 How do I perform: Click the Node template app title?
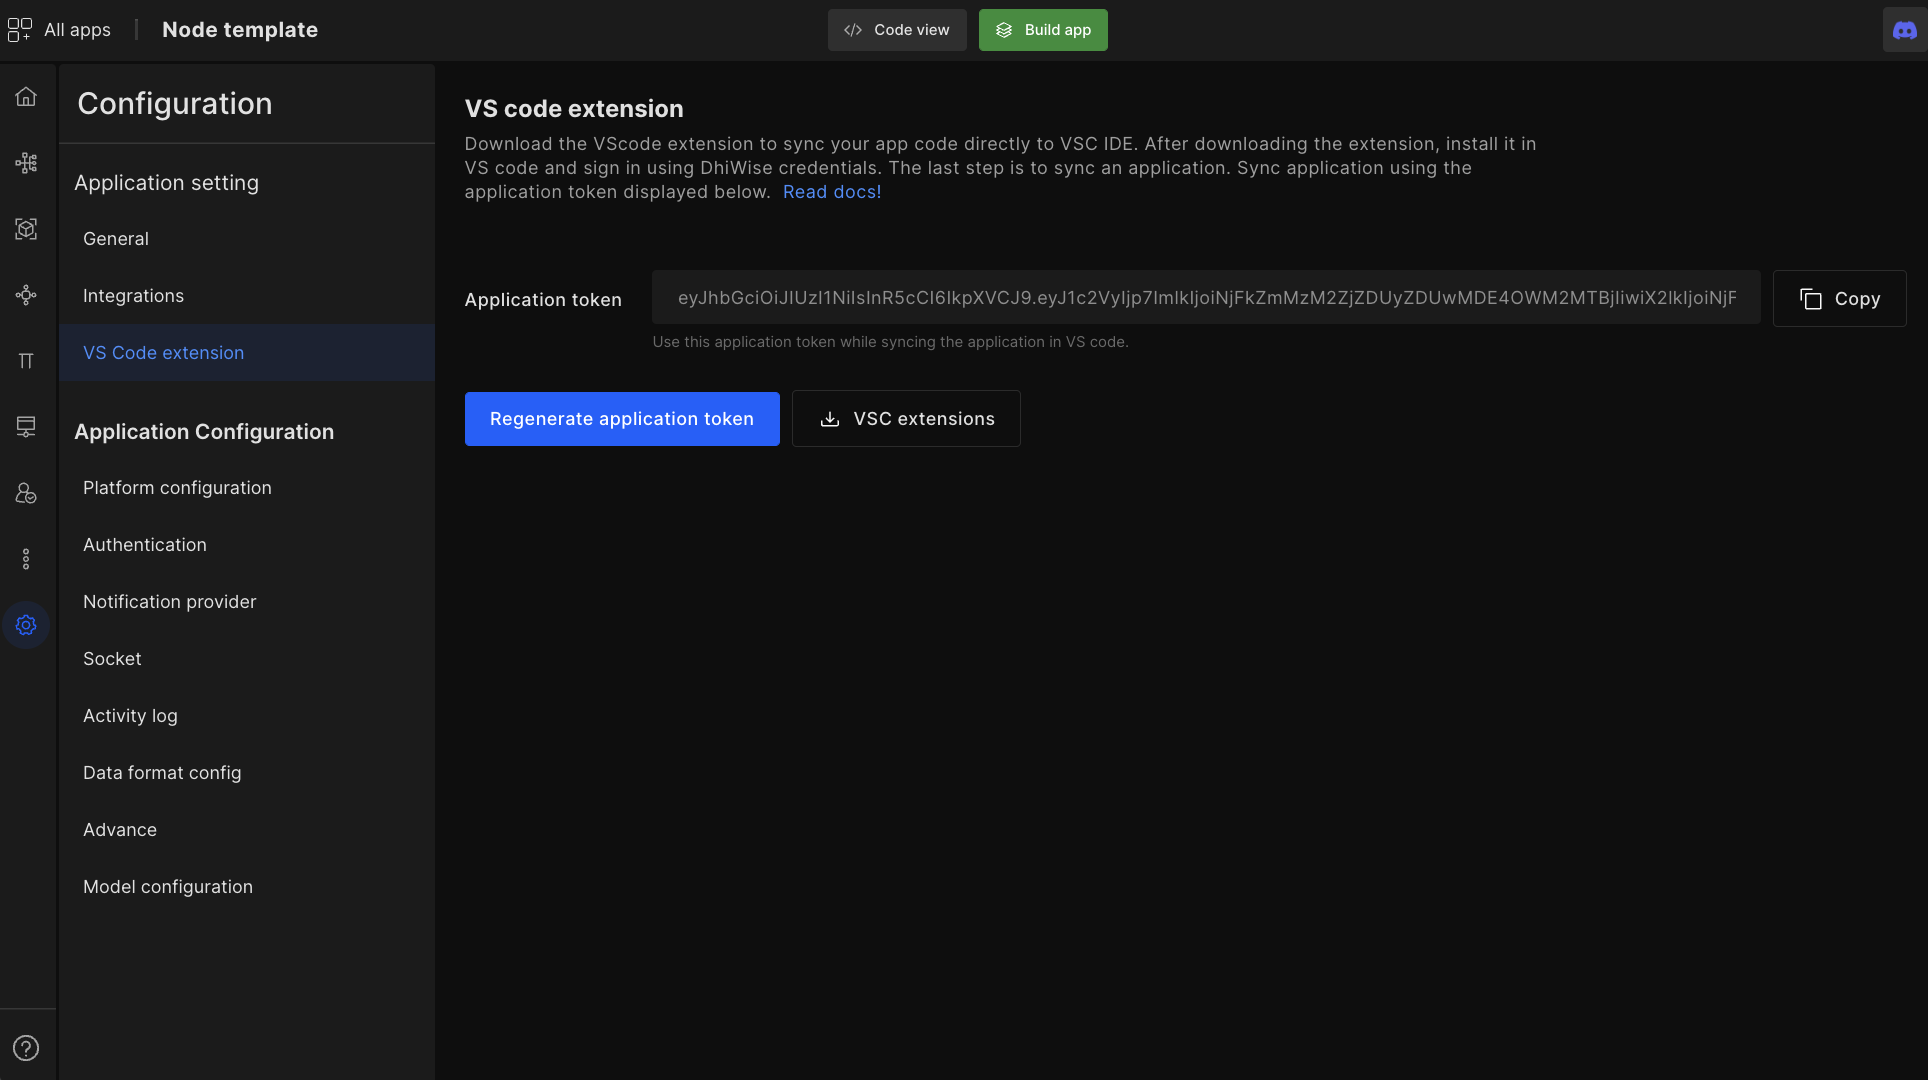240,30
